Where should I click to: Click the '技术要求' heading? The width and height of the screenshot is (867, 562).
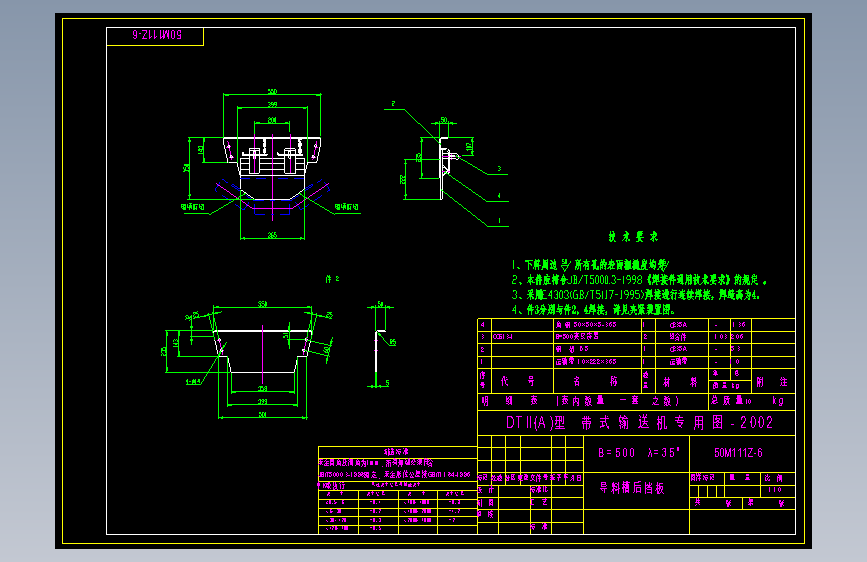tap(633, 237)
